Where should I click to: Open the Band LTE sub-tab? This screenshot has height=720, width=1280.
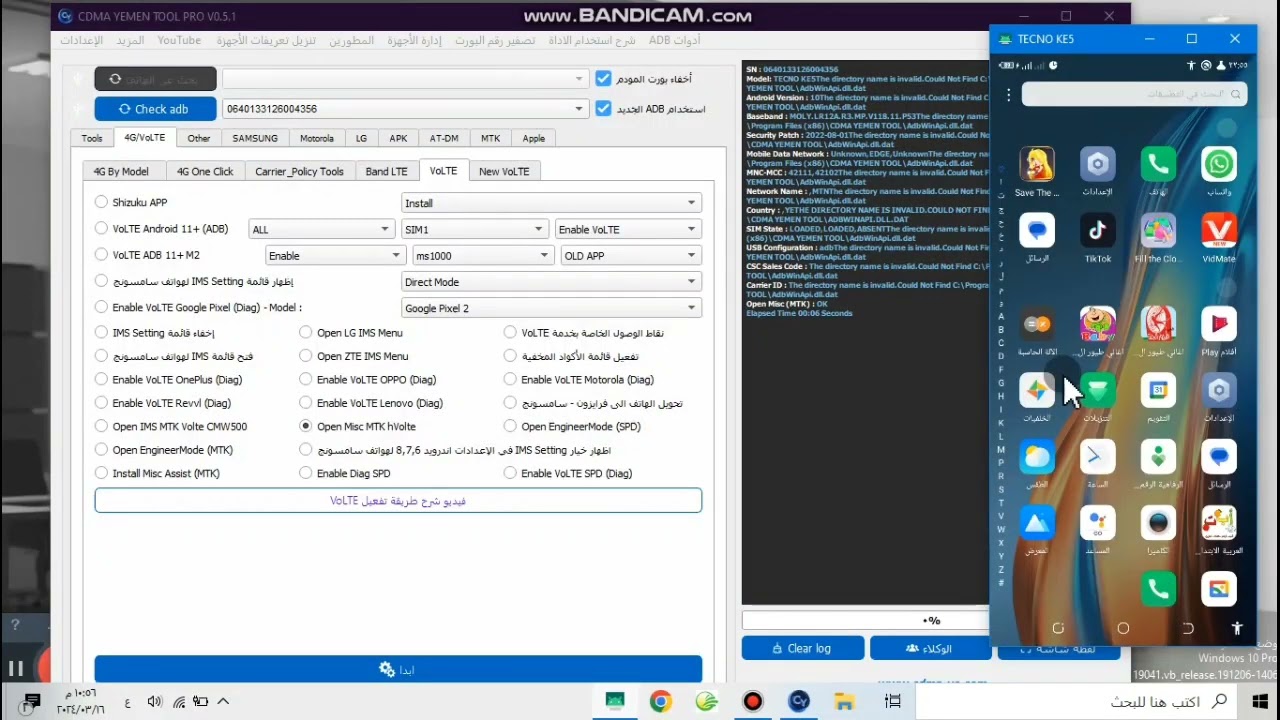(x=386, y=171)
